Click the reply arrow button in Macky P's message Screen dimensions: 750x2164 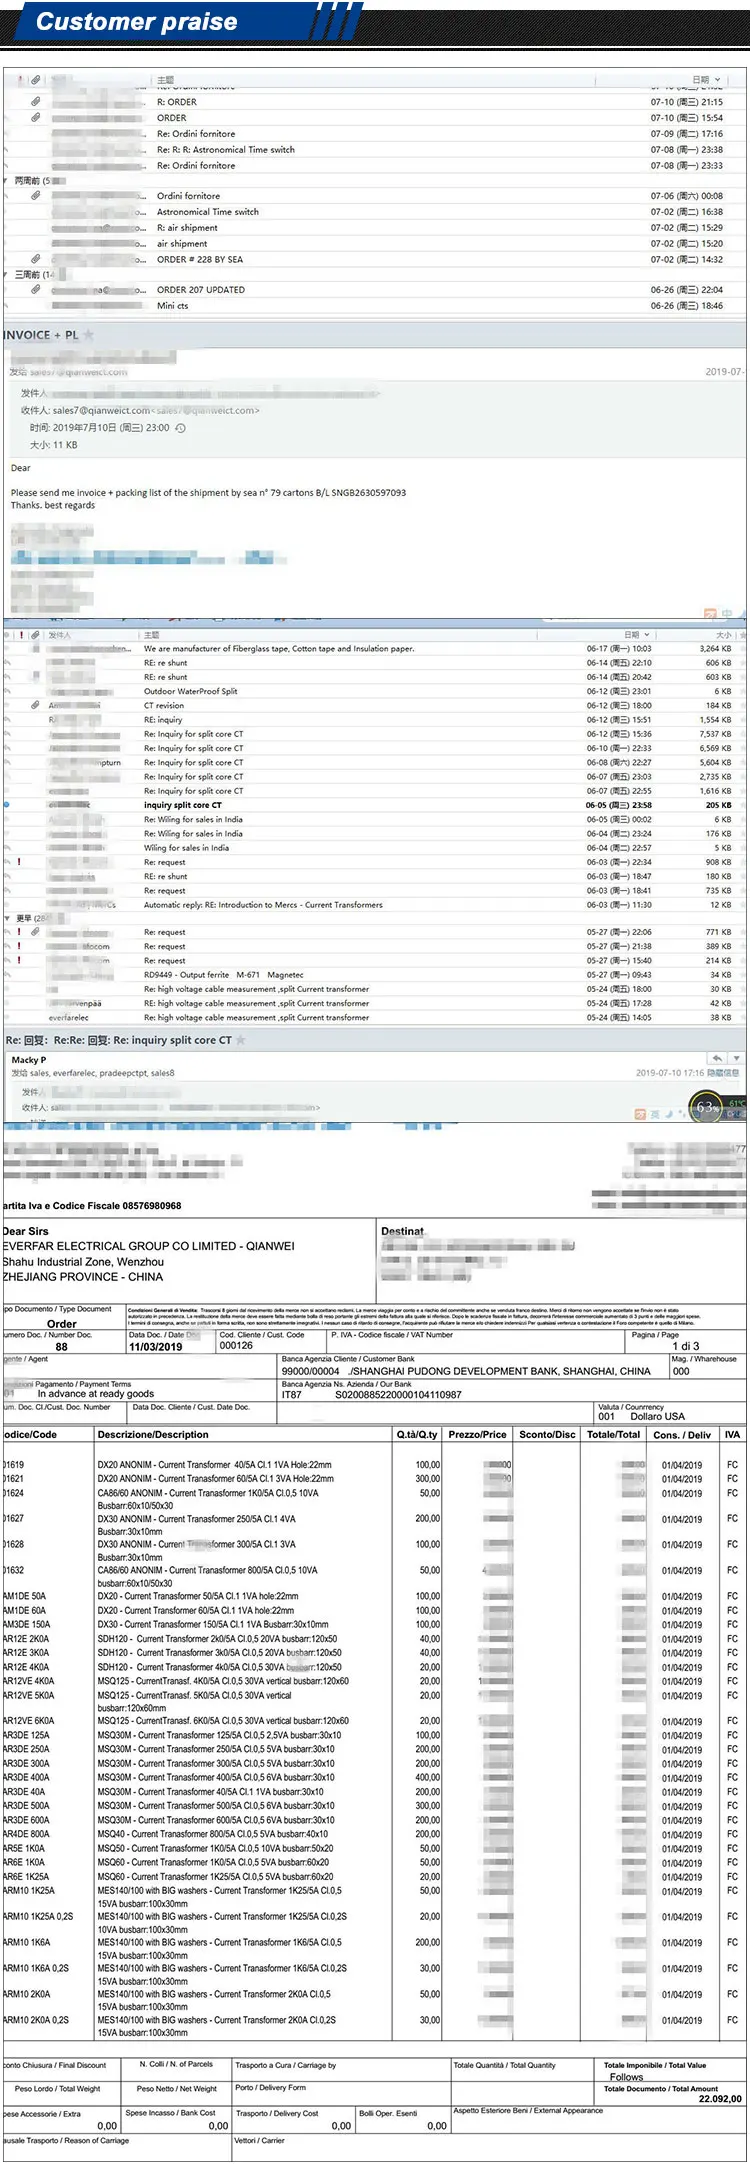click(716, 1058)
